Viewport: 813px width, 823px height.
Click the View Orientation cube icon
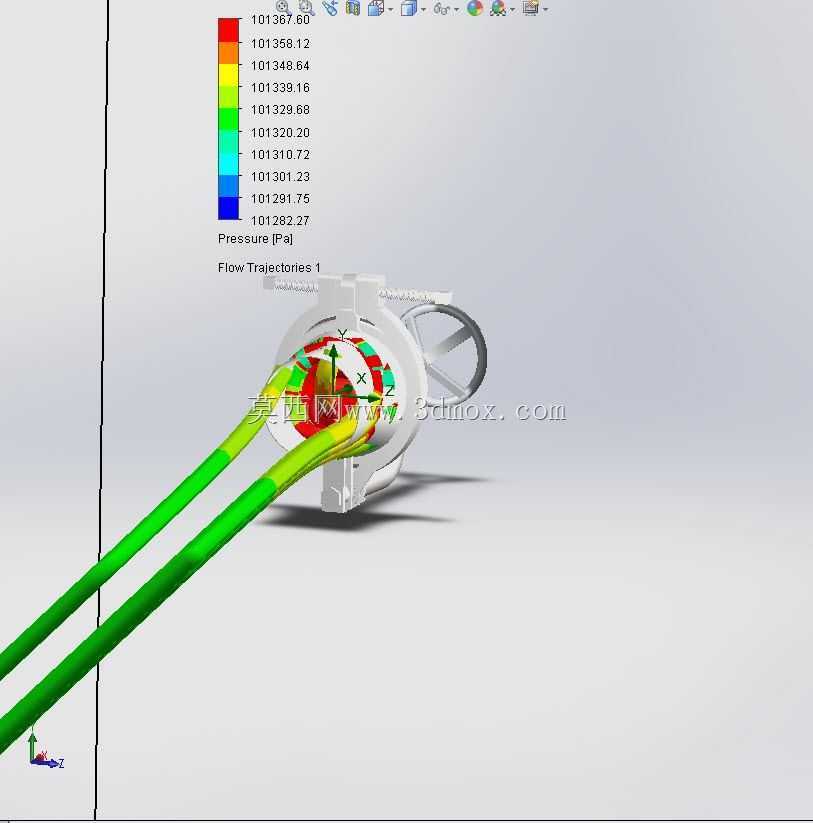pos(376,8)
